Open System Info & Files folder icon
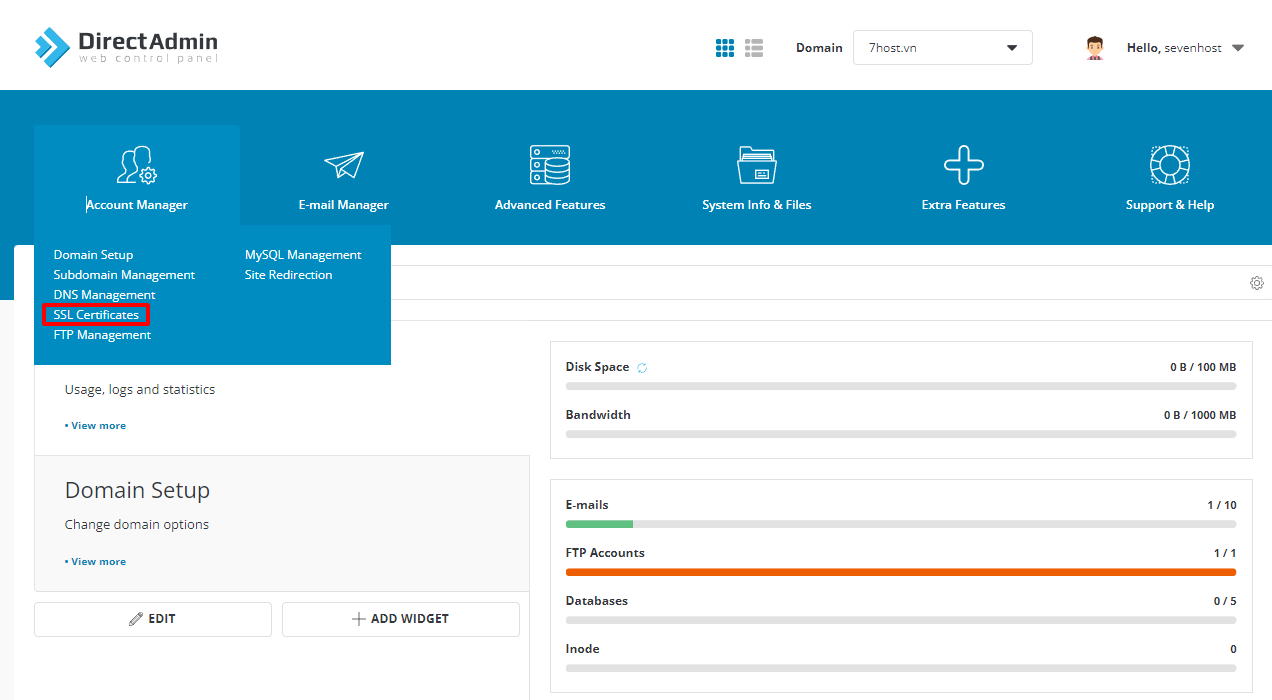The width and height of the screenshot is (1272, 700). coord(757,165)
